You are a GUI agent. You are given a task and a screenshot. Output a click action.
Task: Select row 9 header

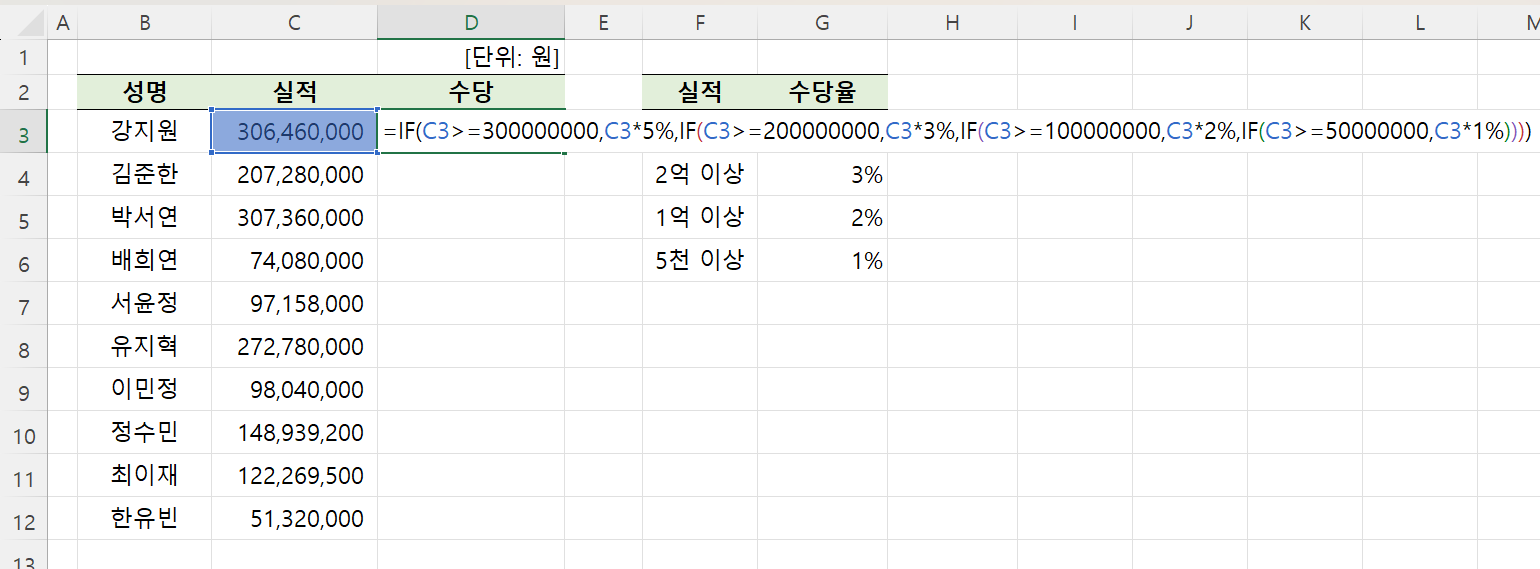click(x=24, y=390)
